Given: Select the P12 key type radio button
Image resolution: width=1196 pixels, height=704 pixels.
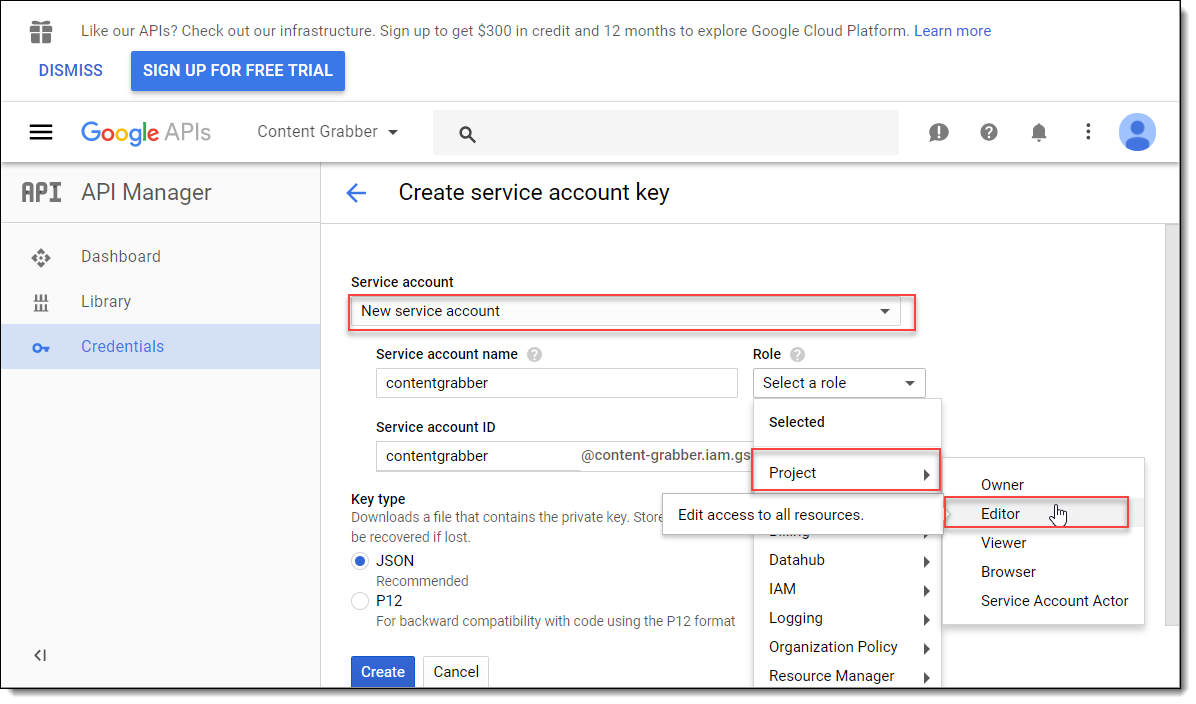Looking at the screenshot, I should (360, 601).
